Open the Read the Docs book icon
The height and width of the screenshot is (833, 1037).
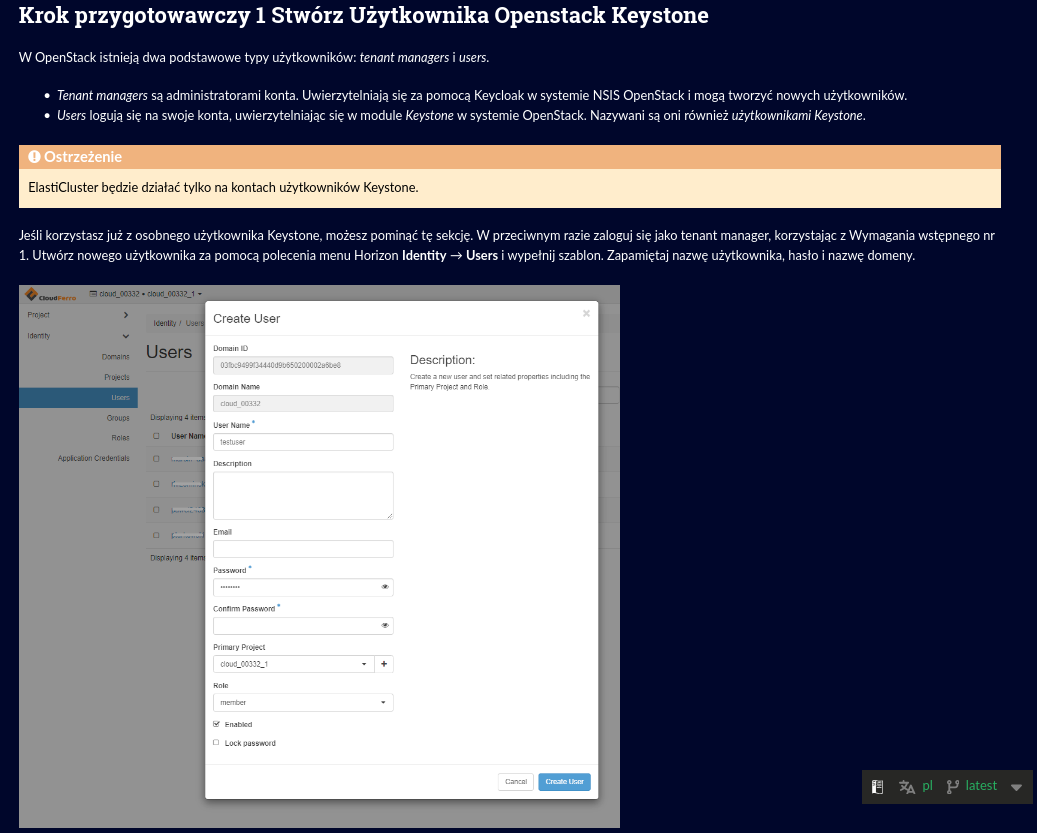click(877, 786)
